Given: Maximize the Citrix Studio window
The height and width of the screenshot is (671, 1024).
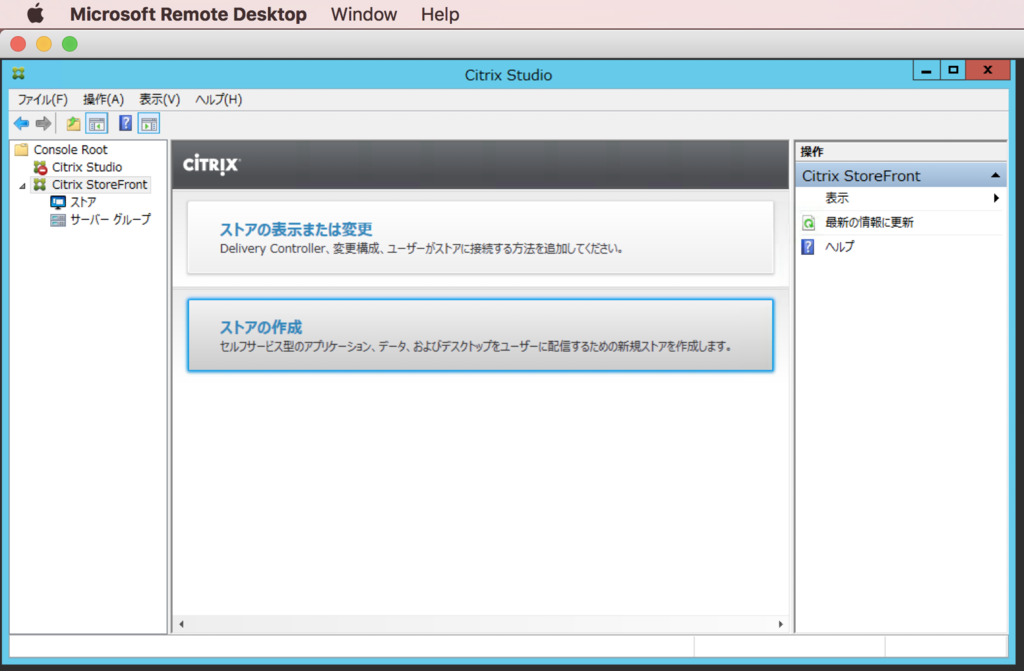Looking at the screenshot, I should (x=953, y=70).
